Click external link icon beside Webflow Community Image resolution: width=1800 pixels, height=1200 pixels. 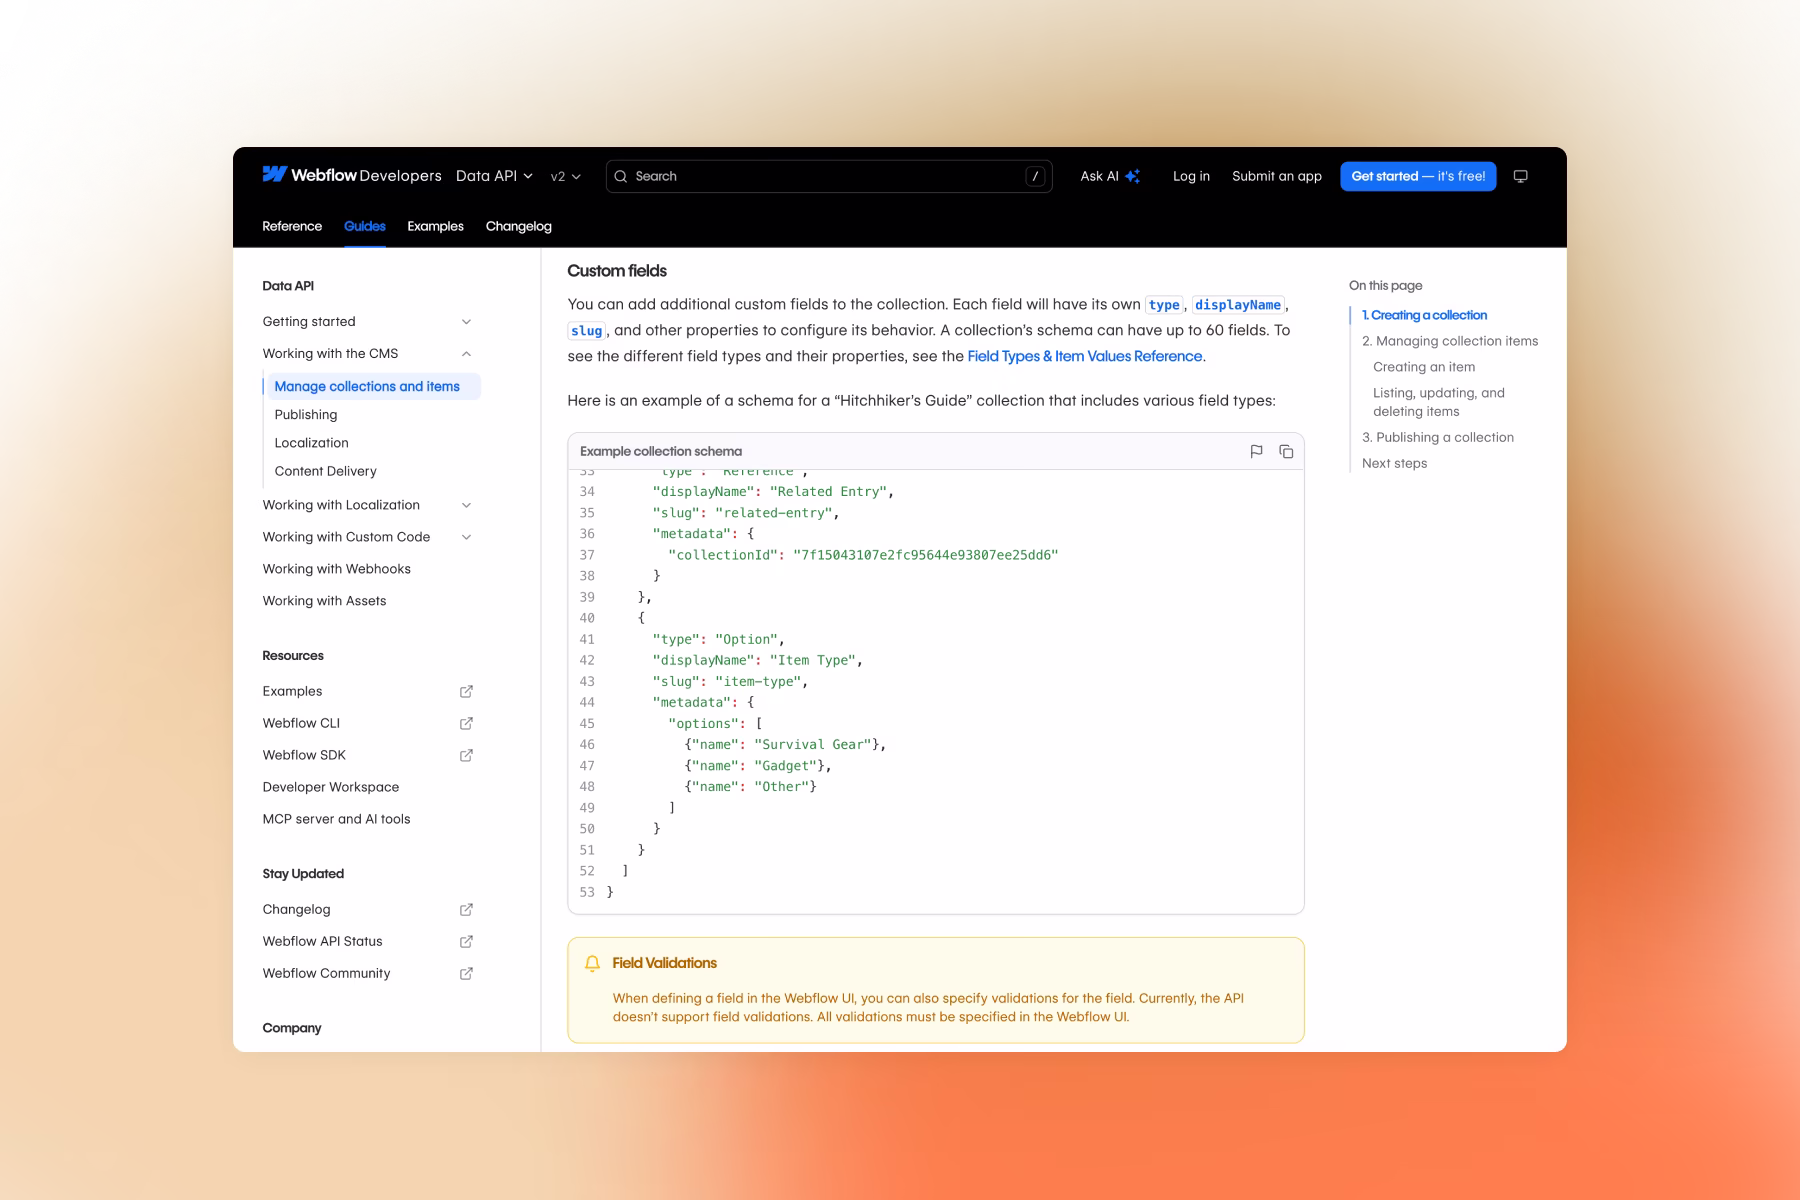tap(466, 973)
